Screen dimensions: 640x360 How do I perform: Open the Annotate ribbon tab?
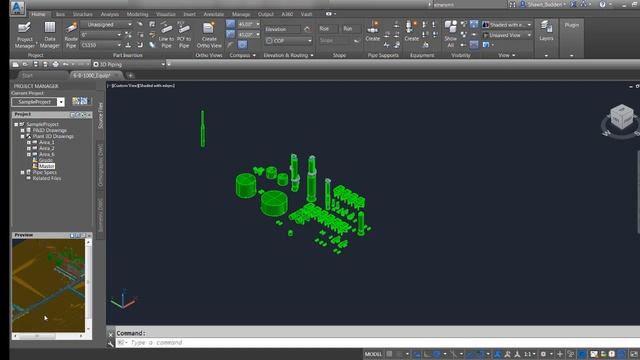tap(213, 14)
